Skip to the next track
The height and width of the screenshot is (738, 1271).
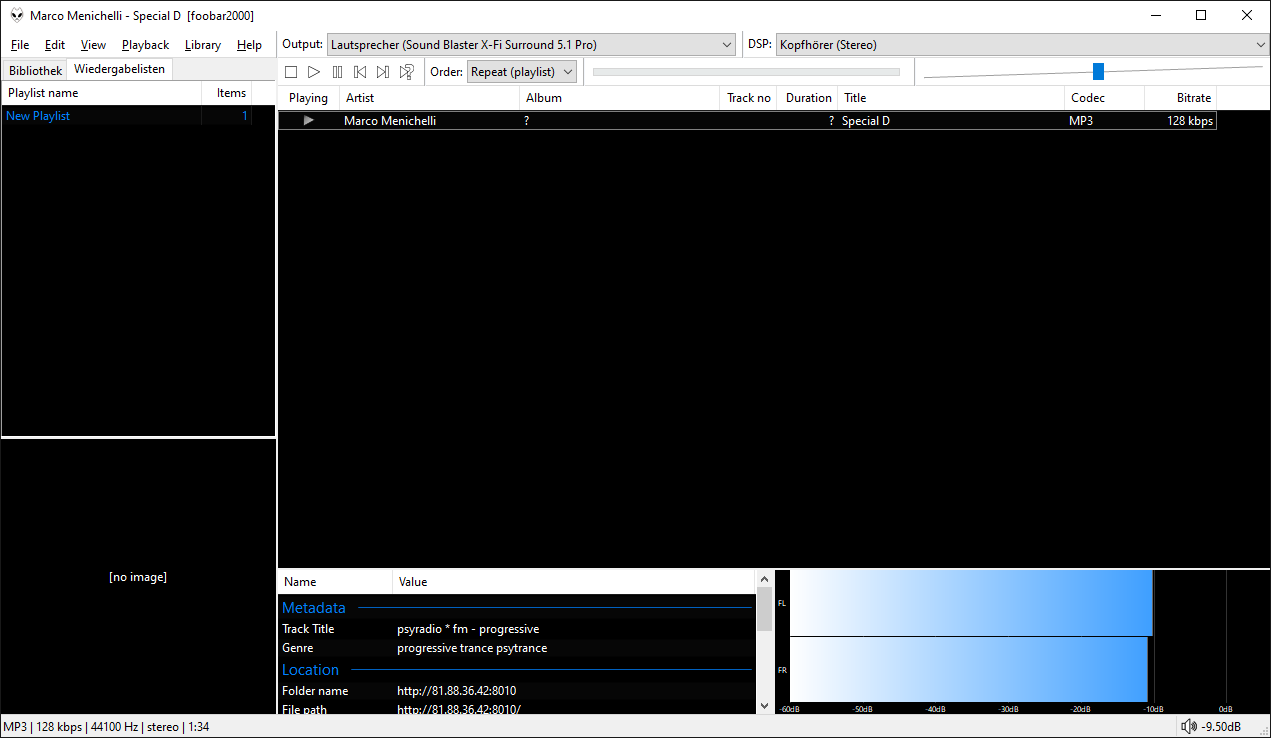pyautogui.click(x=383, y=72)
